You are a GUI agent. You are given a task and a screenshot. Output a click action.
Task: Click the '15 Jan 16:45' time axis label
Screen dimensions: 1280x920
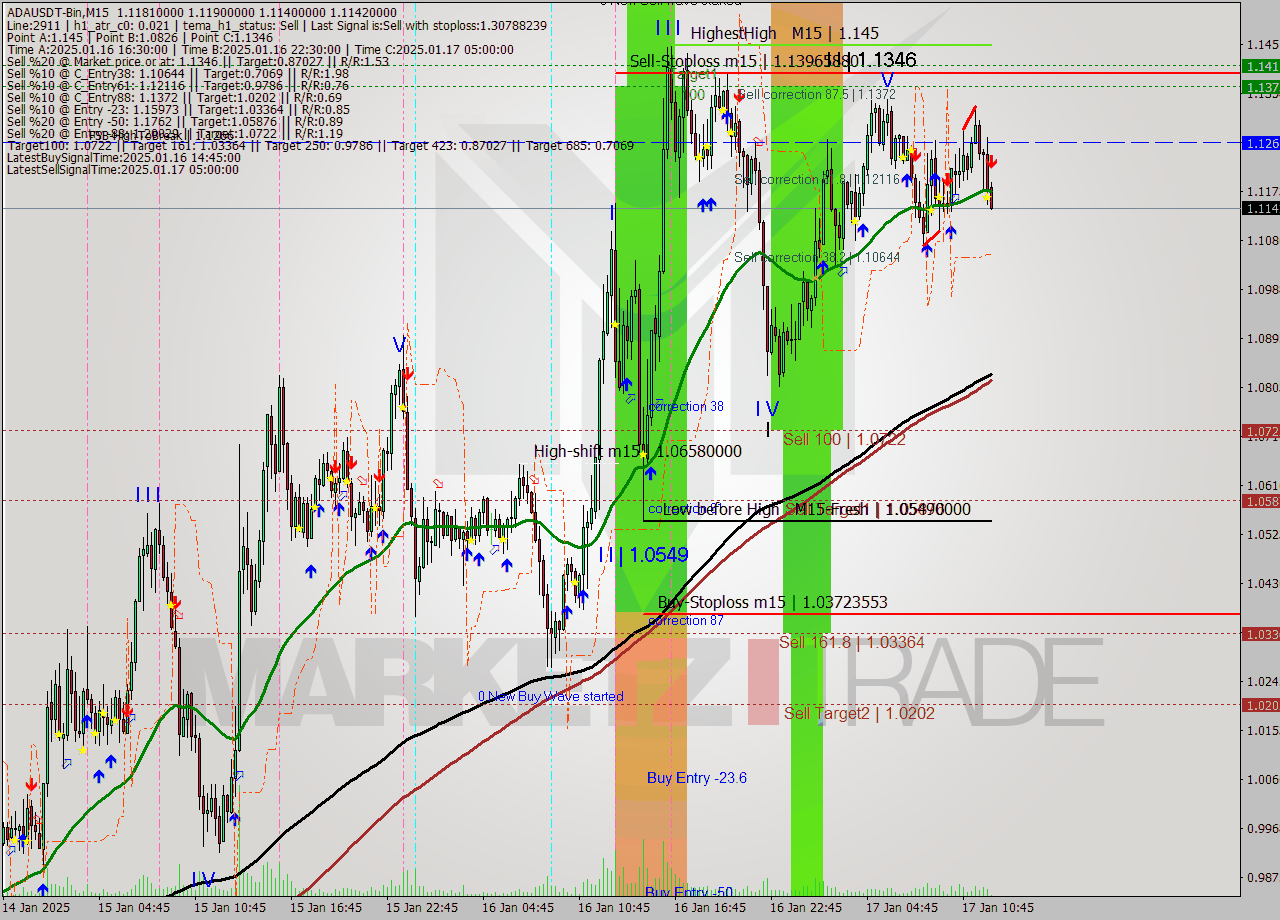pyautogui.click(x=326, y=908)
